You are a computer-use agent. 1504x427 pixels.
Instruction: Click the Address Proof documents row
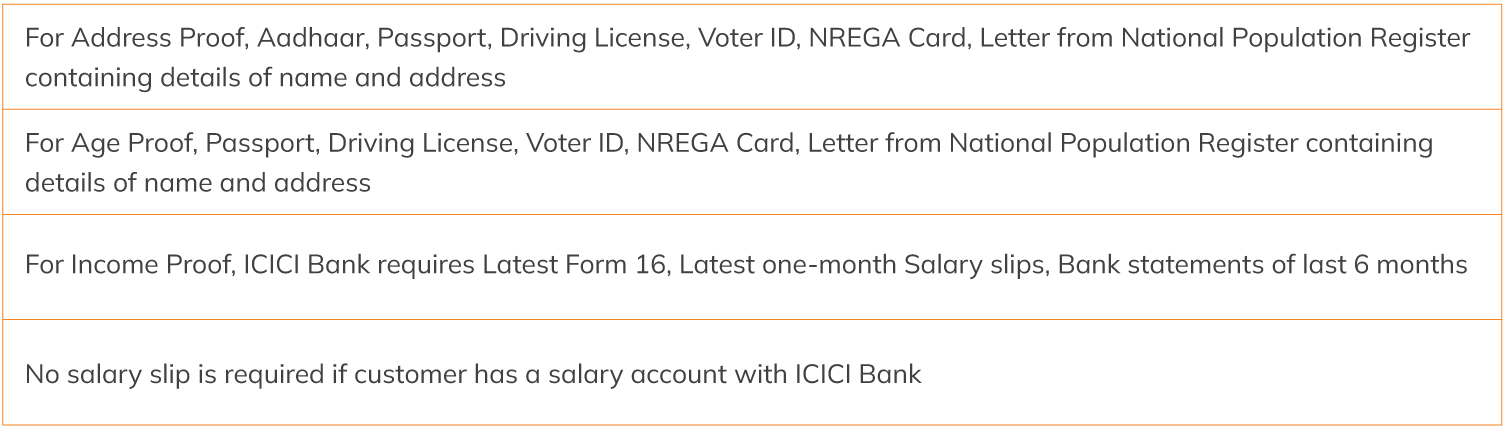tap(750, 57)
